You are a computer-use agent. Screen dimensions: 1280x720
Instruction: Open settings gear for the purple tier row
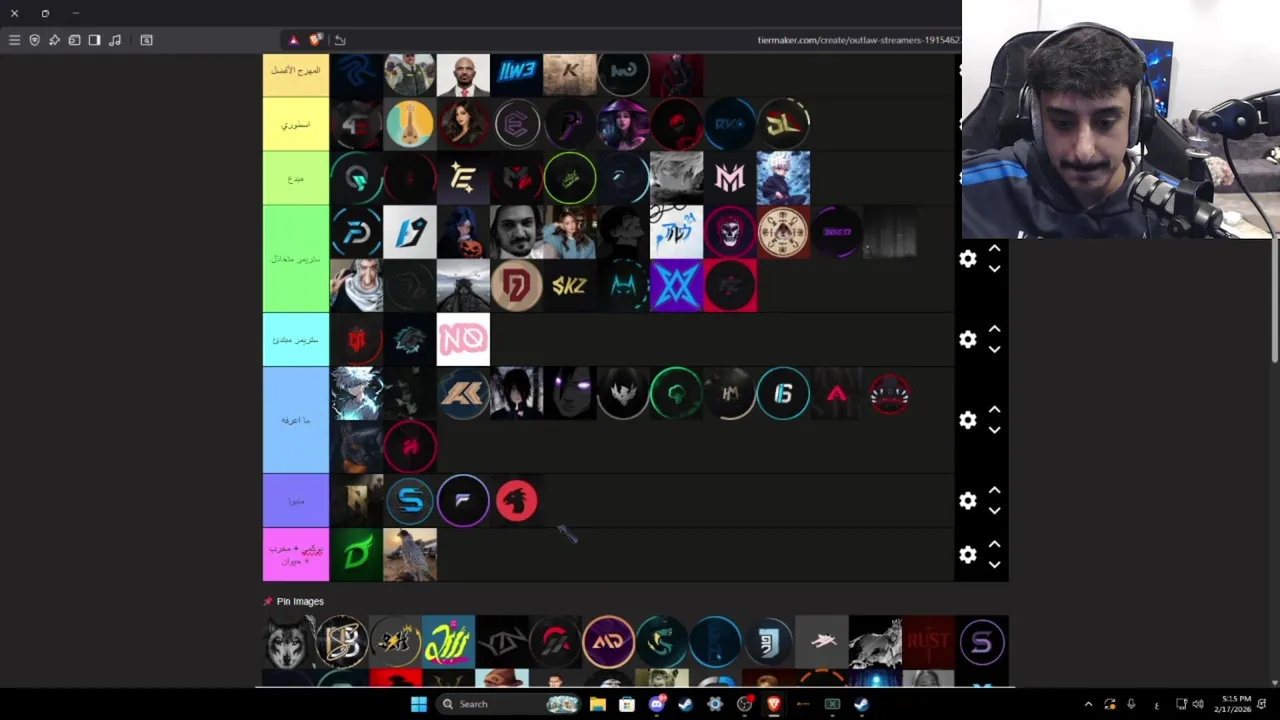tap(967, 501)
